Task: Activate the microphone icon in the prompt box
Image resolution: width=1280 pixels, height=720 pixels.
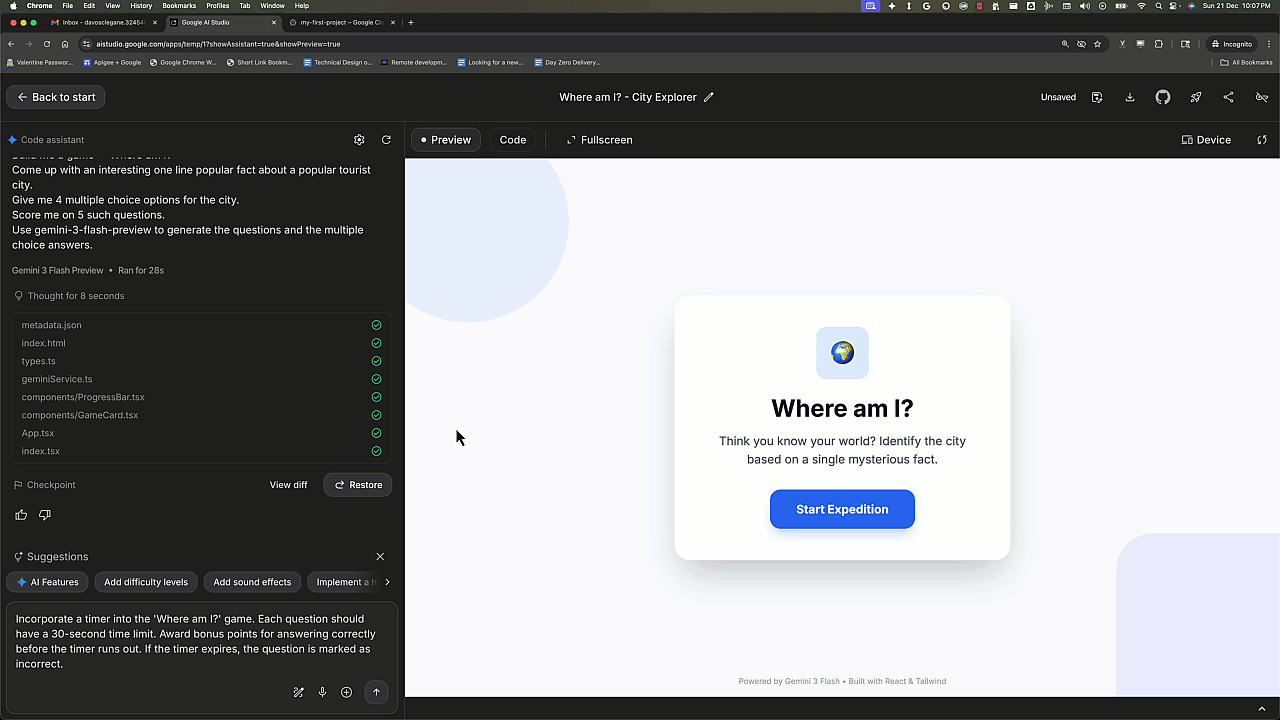Action: 322,692
